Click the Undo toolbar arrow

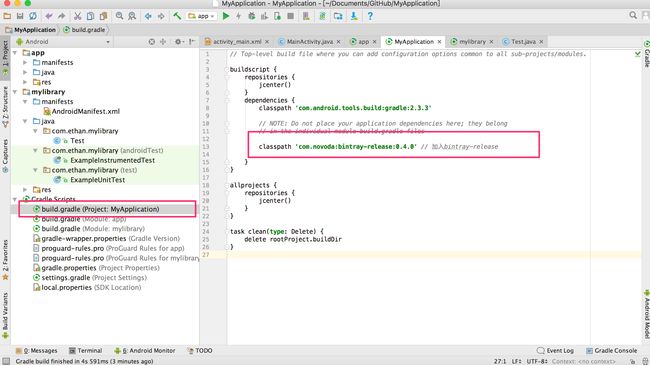[x=49, y=16]
